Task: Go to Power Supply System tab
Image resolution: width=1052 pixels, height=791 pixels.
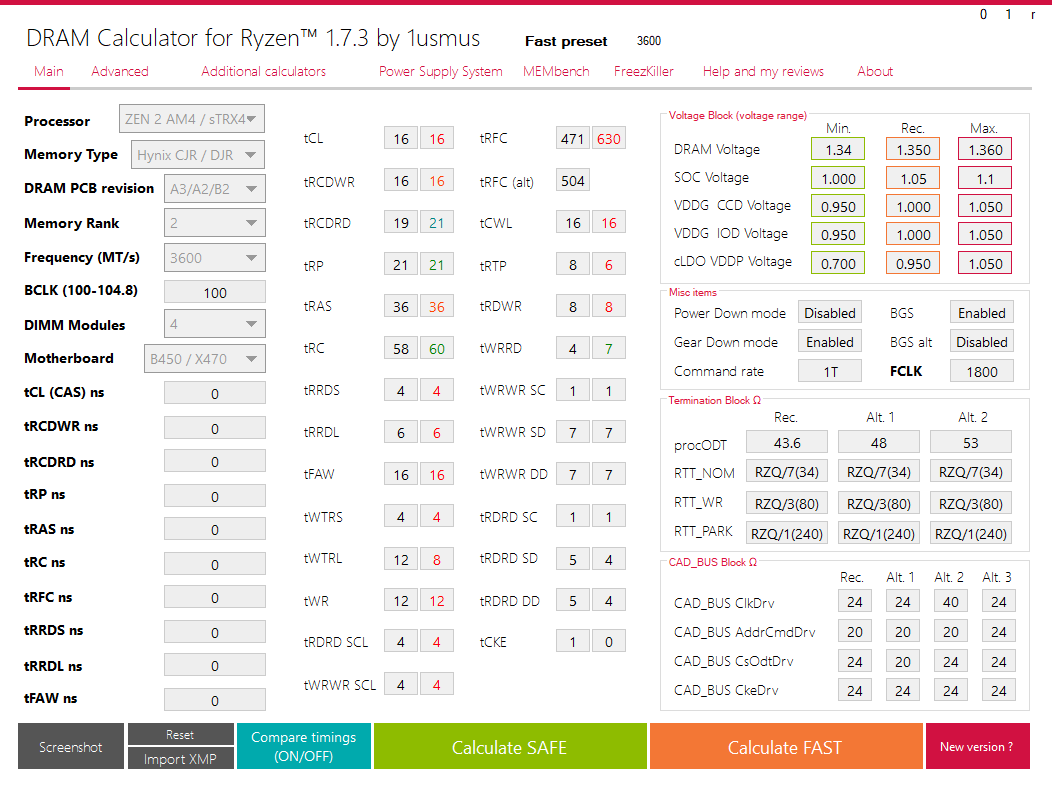Action: coord(441,71)
